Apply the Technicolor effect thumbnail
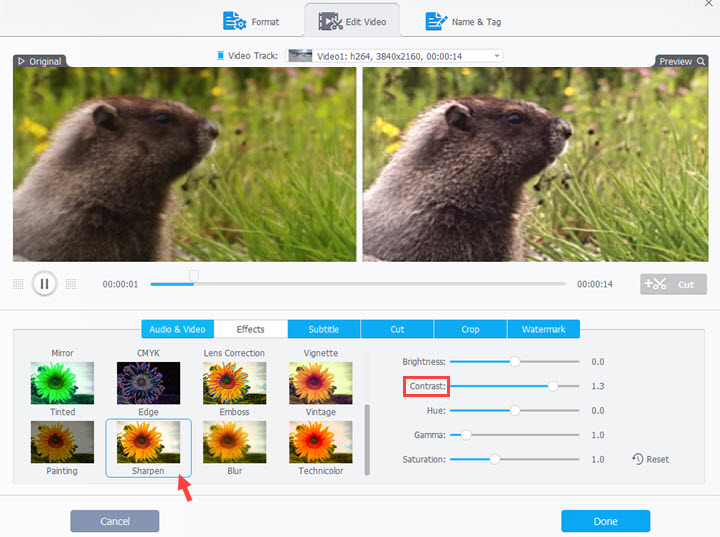This screenshot has width=720, height=537. (321, 442)
